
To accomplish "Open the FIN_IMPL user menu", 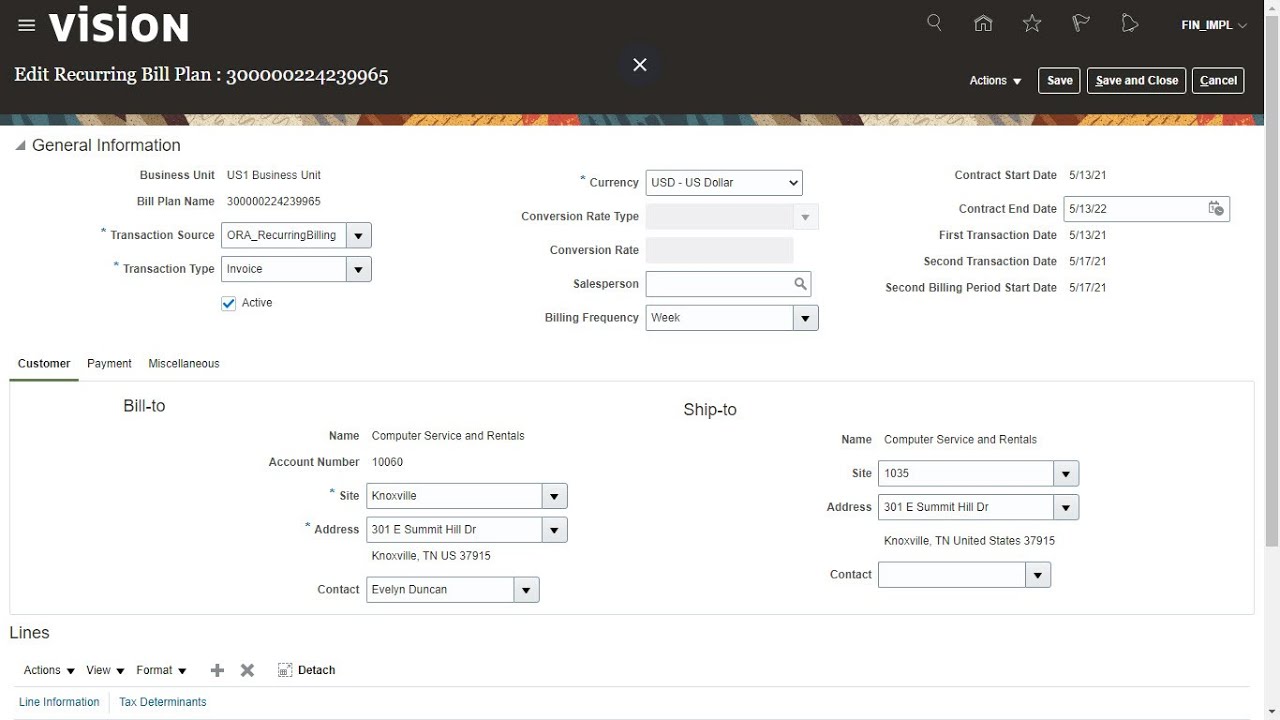I will (1214, 25).
